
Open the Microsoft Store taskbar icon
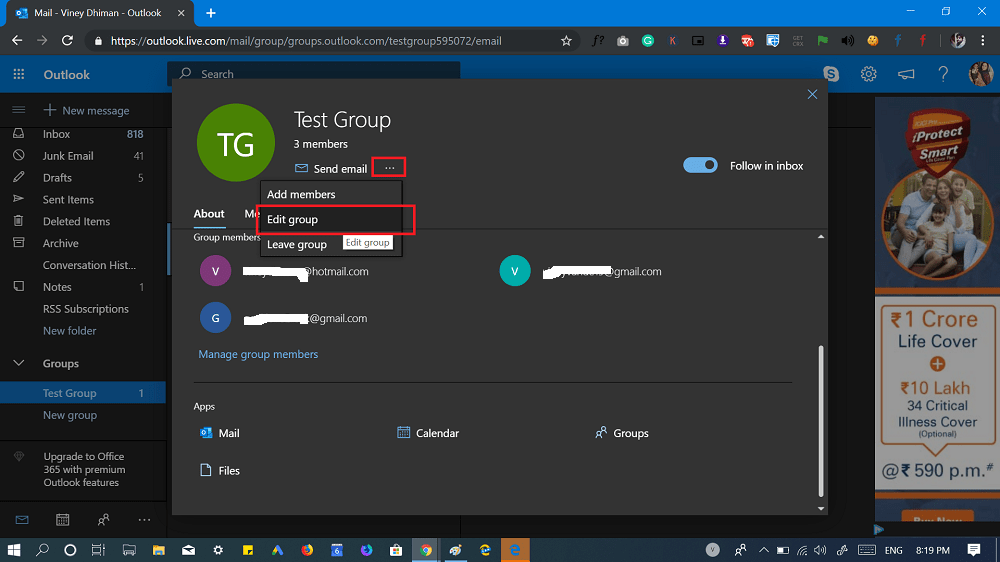395,550
